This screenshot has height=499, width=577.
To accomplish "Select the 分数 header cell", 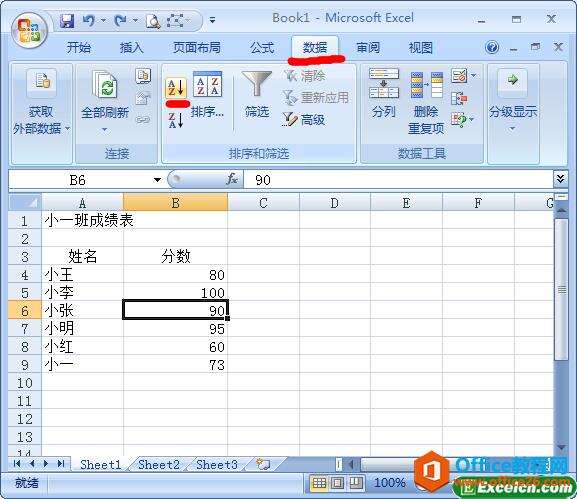I will click(176, 256).
